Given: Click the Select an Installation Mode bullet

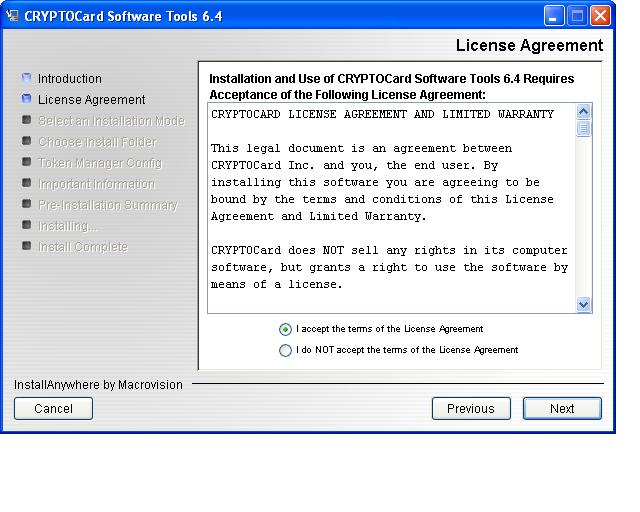Looking at the screenshot, I should pyautogui.click(x=26, y=120).
